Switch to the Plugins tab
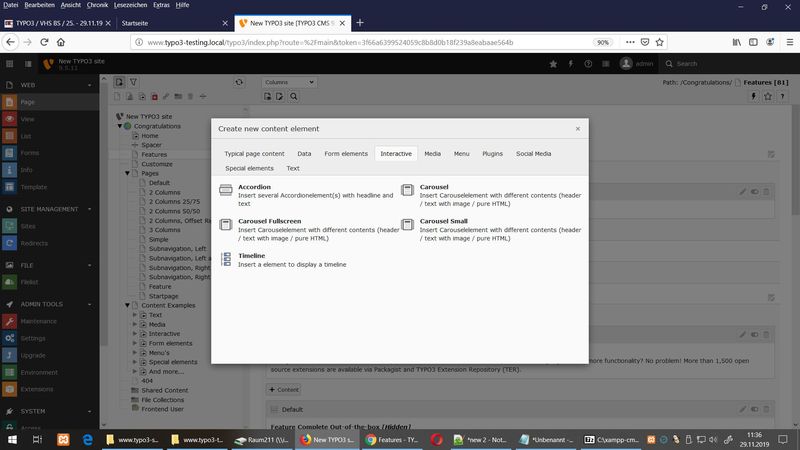The image size is (800, 450). [x=492, y=154]
